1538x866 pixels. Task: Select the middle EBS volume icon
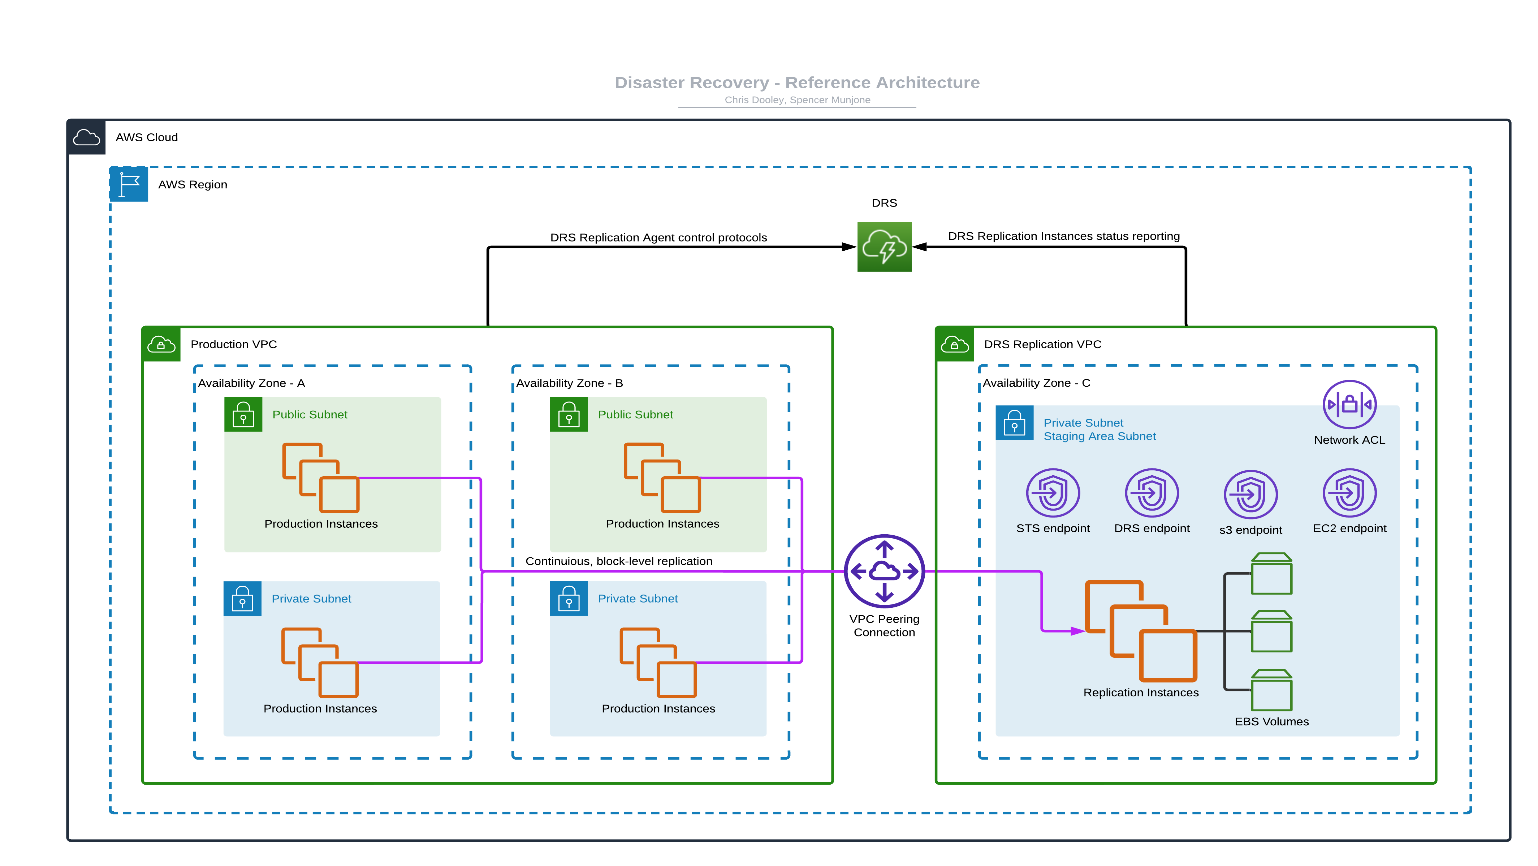coord(1272,631)
